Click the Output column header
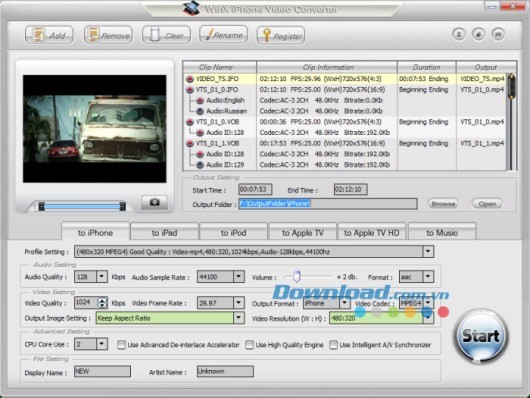Image resolution: width=530 pixels, height=398 pixels. (486, 67)
